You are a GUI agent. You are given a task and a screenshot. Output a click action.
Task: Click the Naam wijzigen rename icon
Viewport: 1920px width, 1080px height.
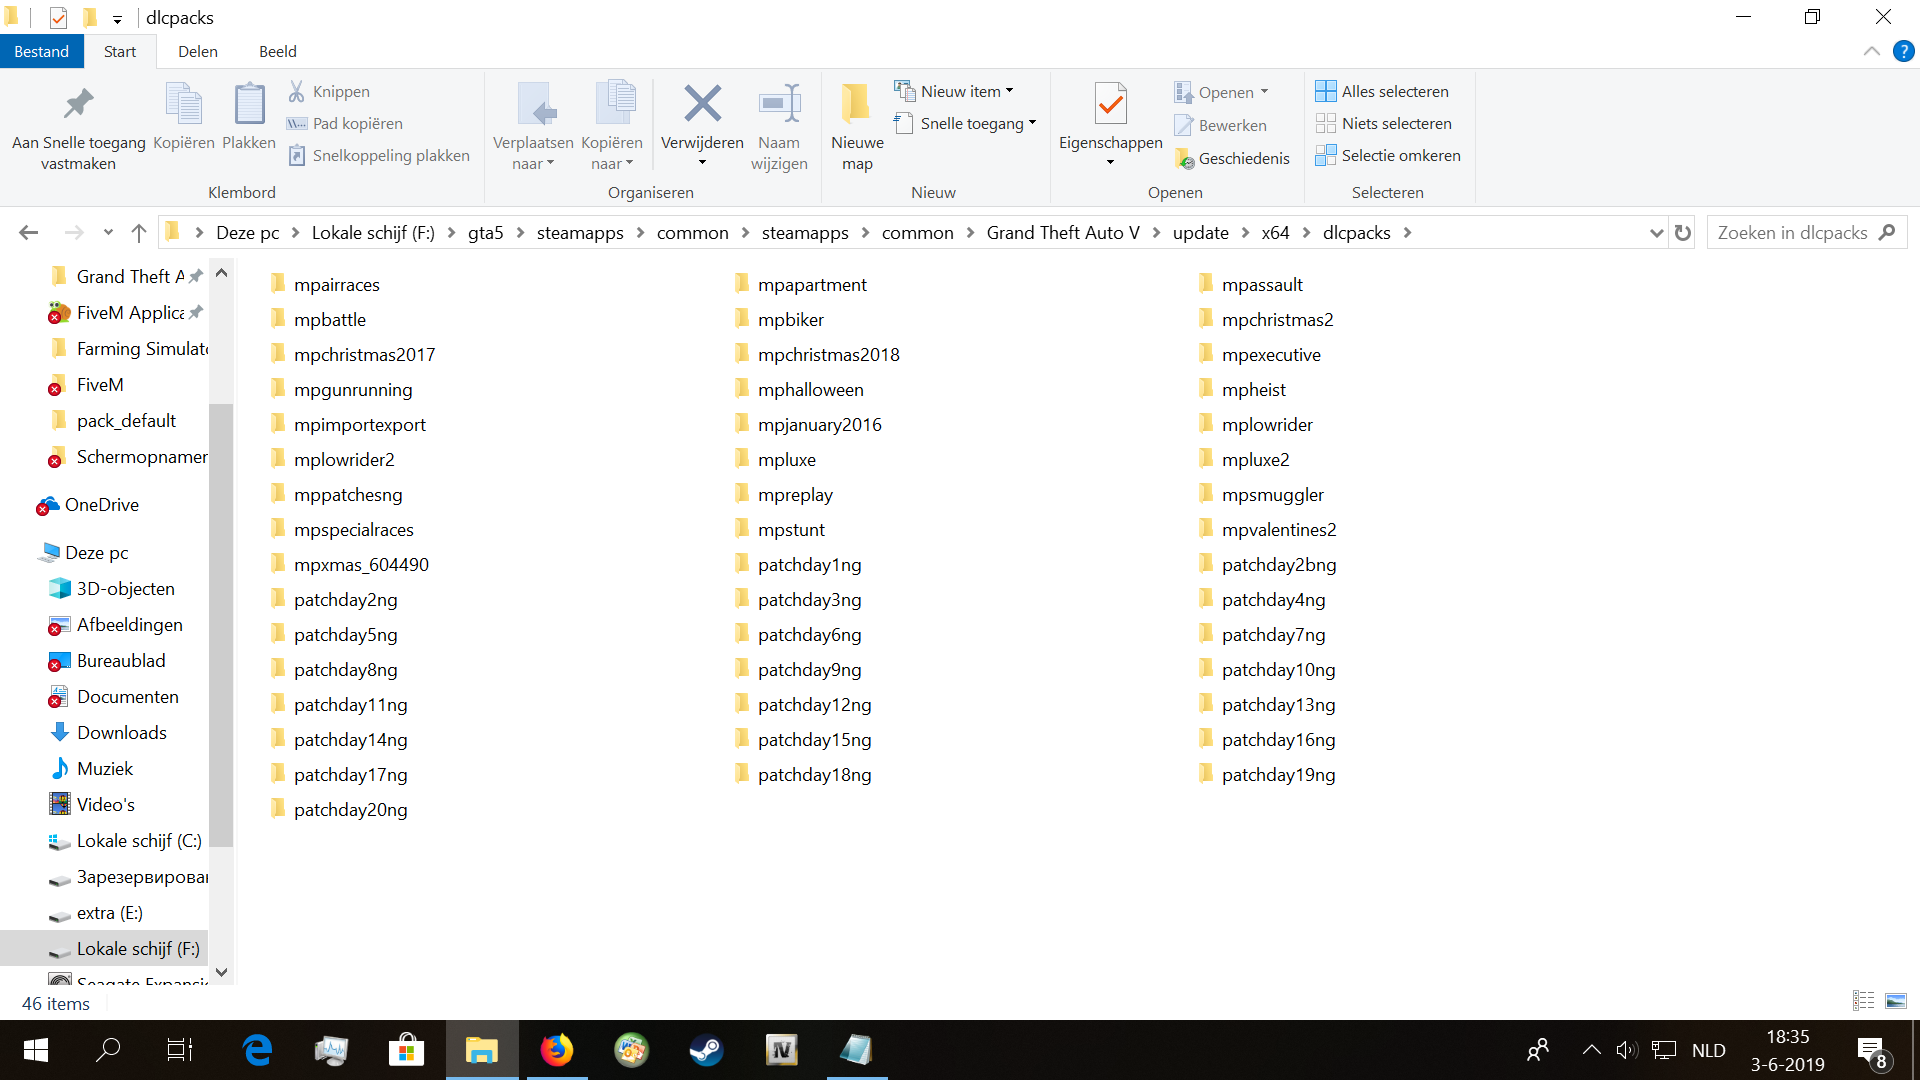779,104
